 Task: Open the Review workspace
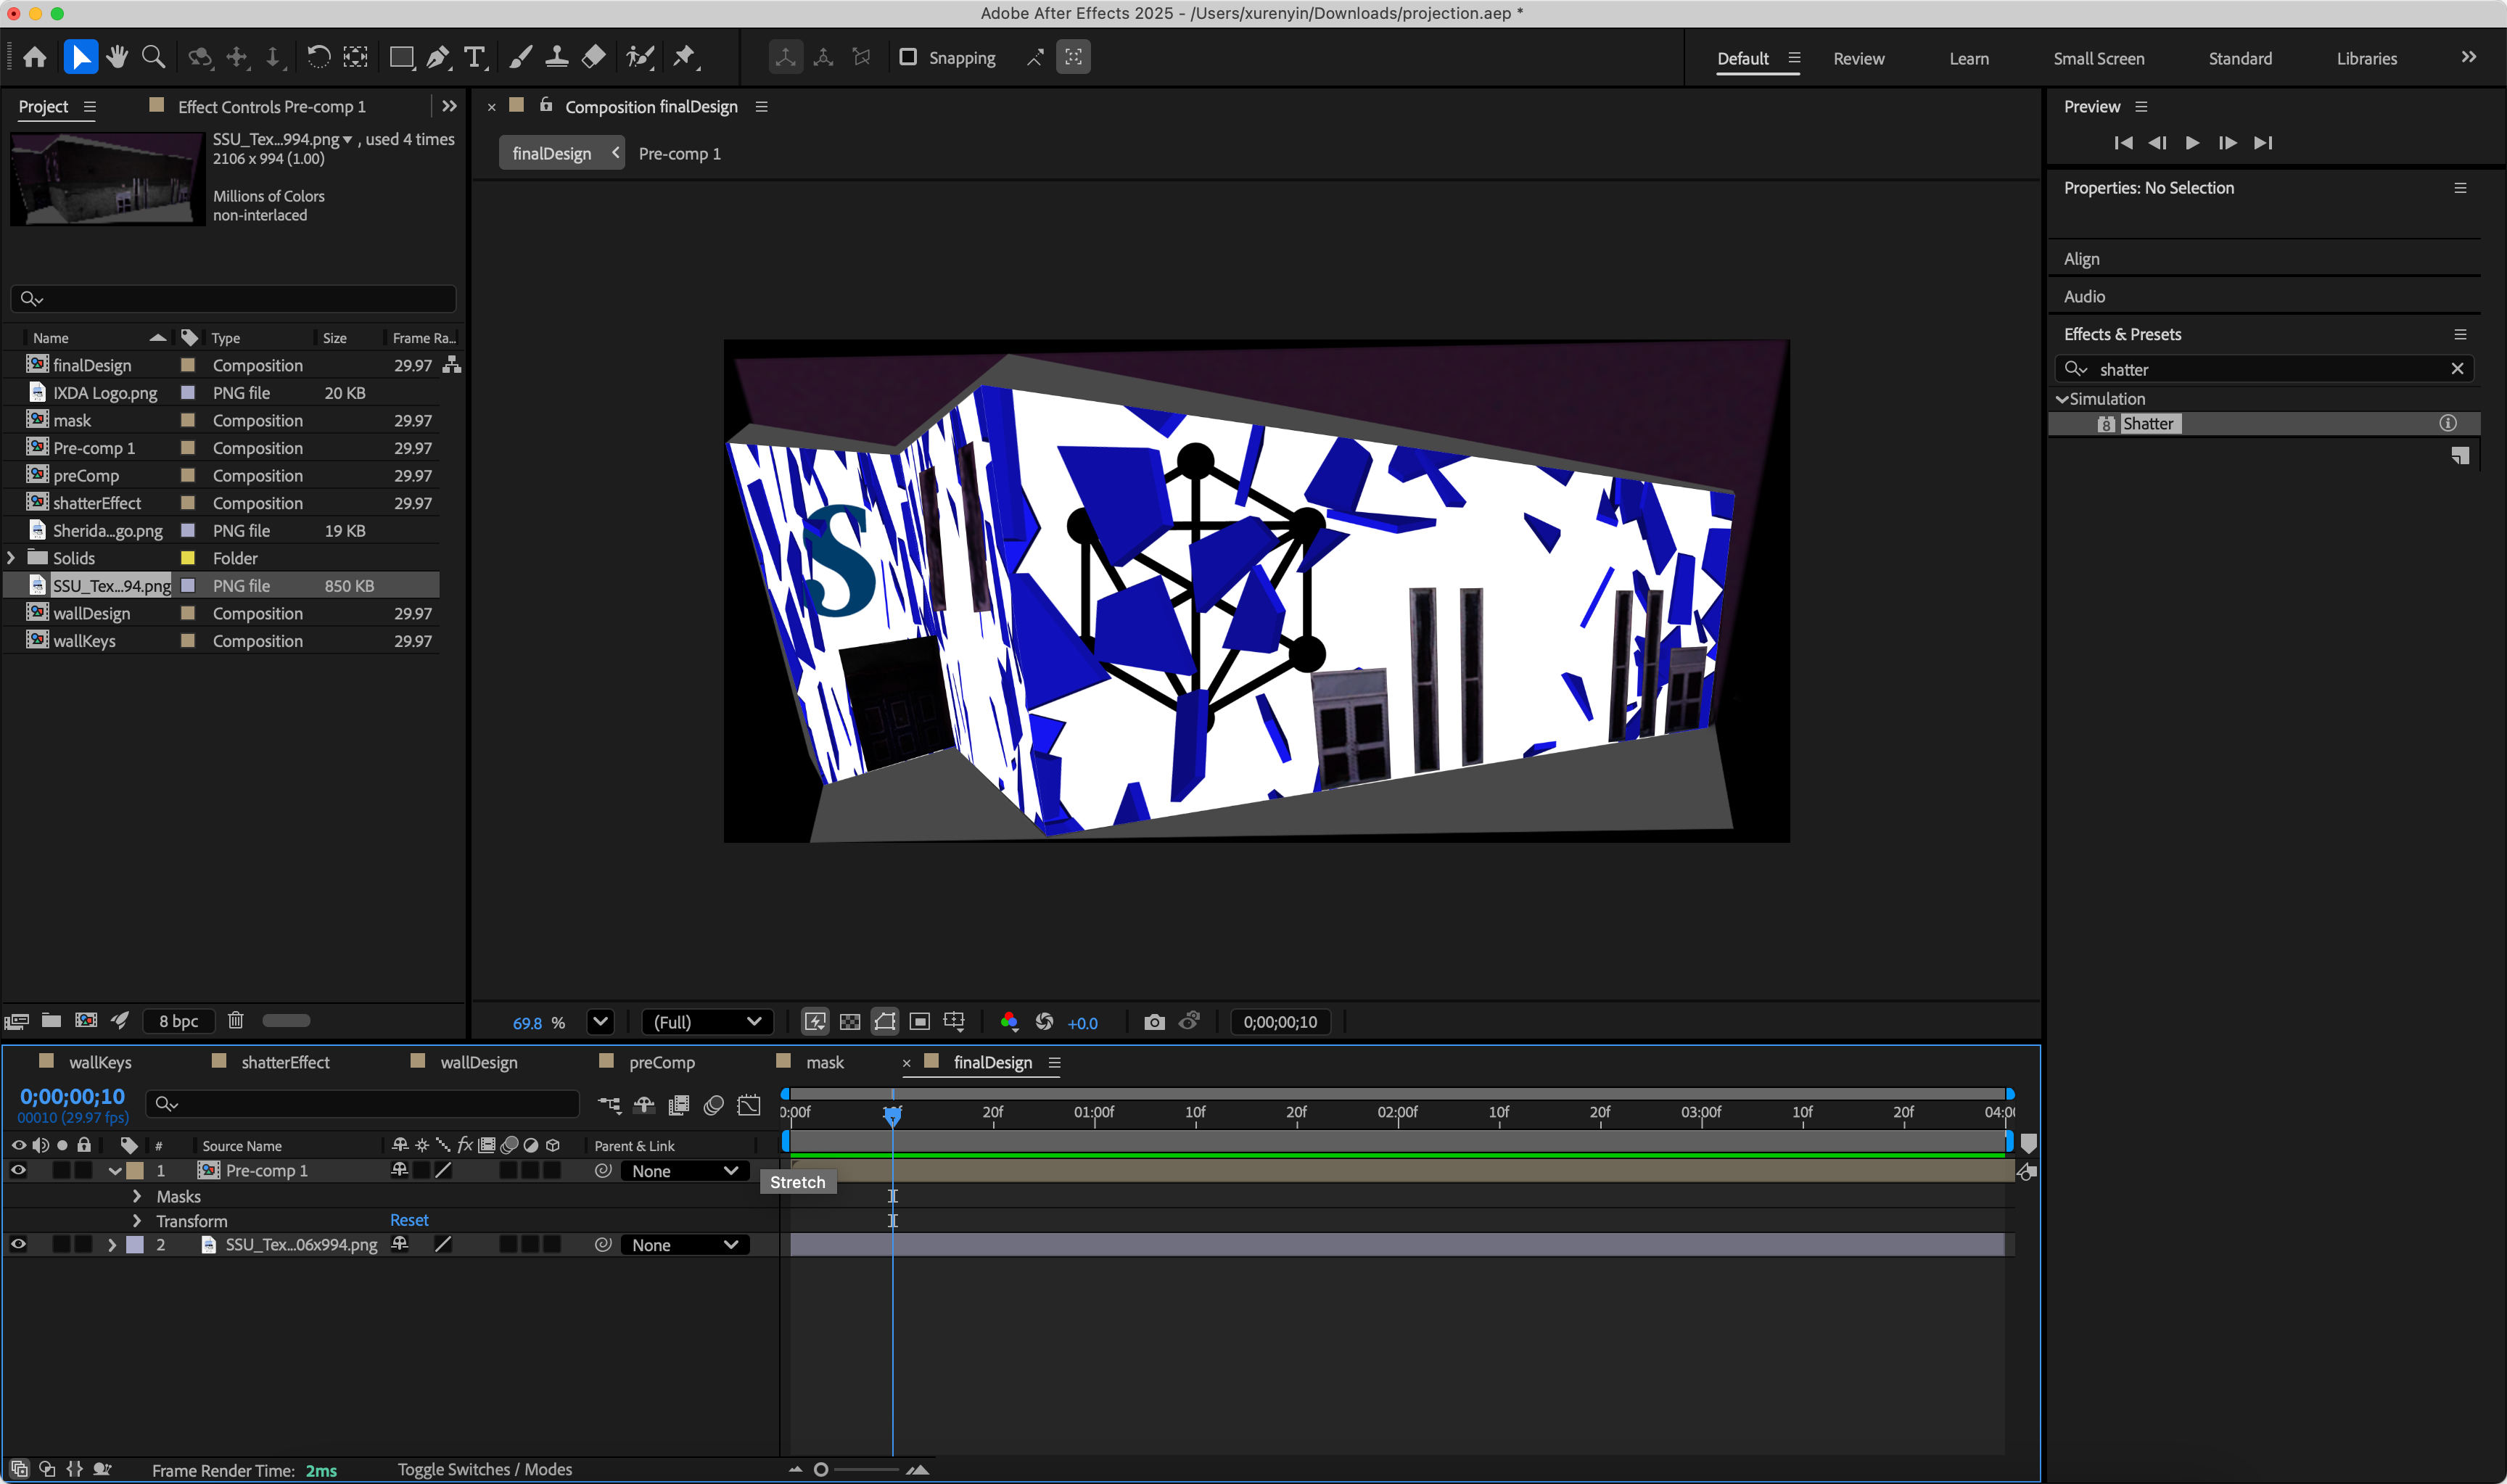1858,58
